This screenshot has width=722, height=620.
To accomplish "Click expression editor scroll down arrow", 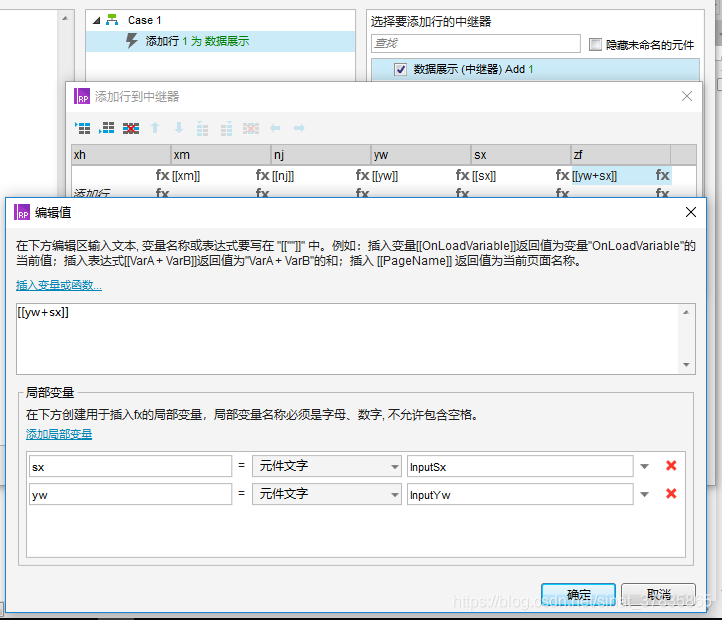I will point(686,365).
